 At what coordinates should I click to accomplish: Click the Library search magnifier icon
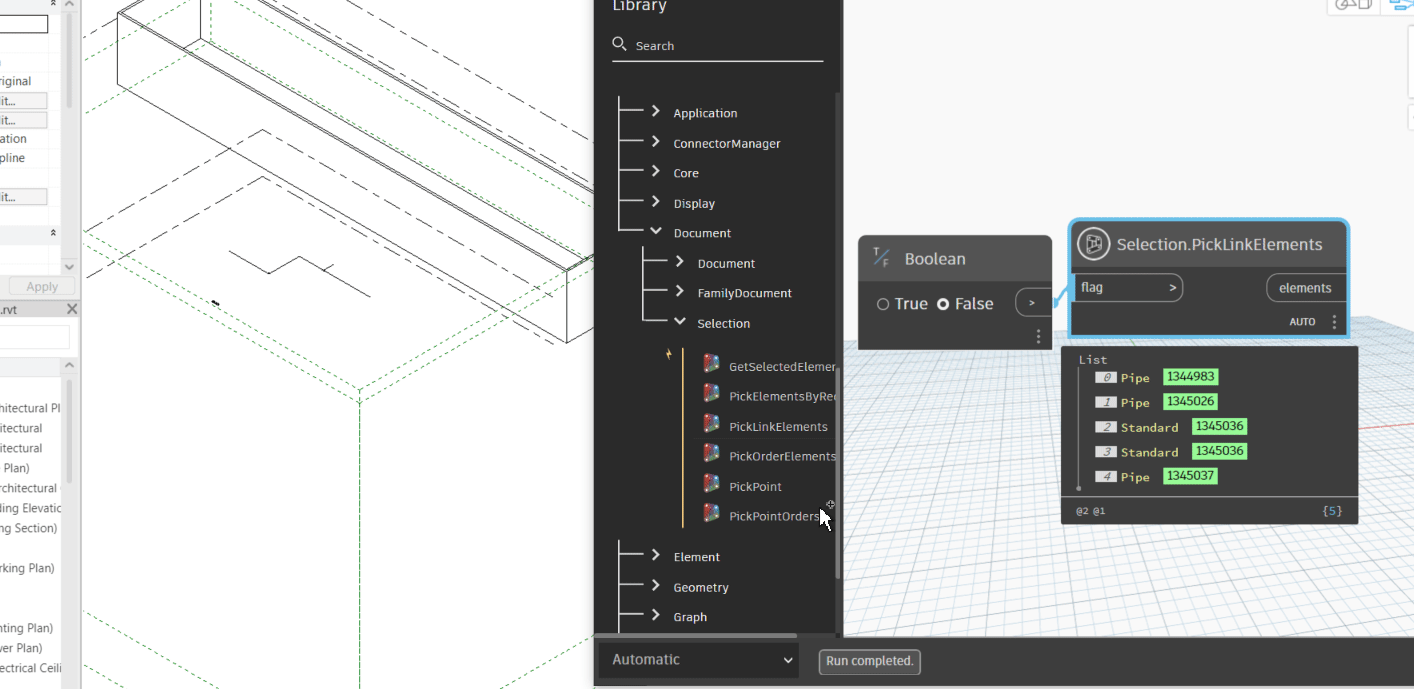[x=620, y=45]
